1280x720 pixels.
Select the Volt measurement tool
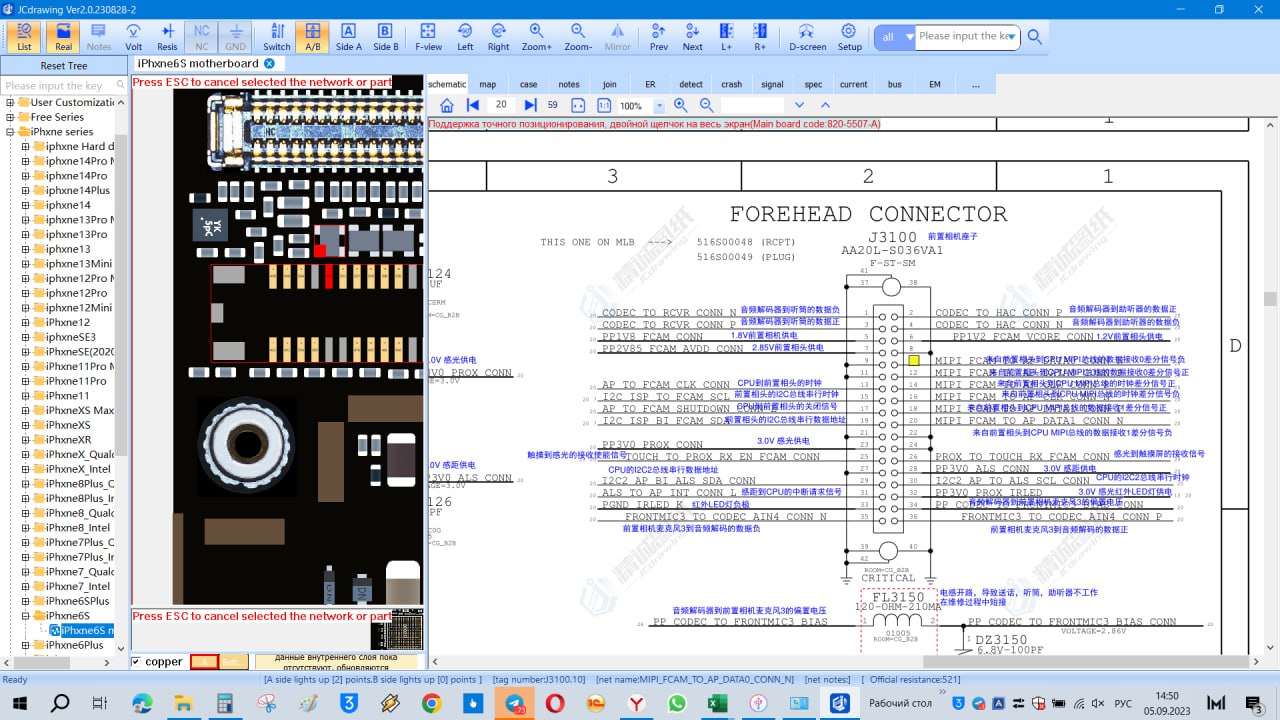coord(133,37)
